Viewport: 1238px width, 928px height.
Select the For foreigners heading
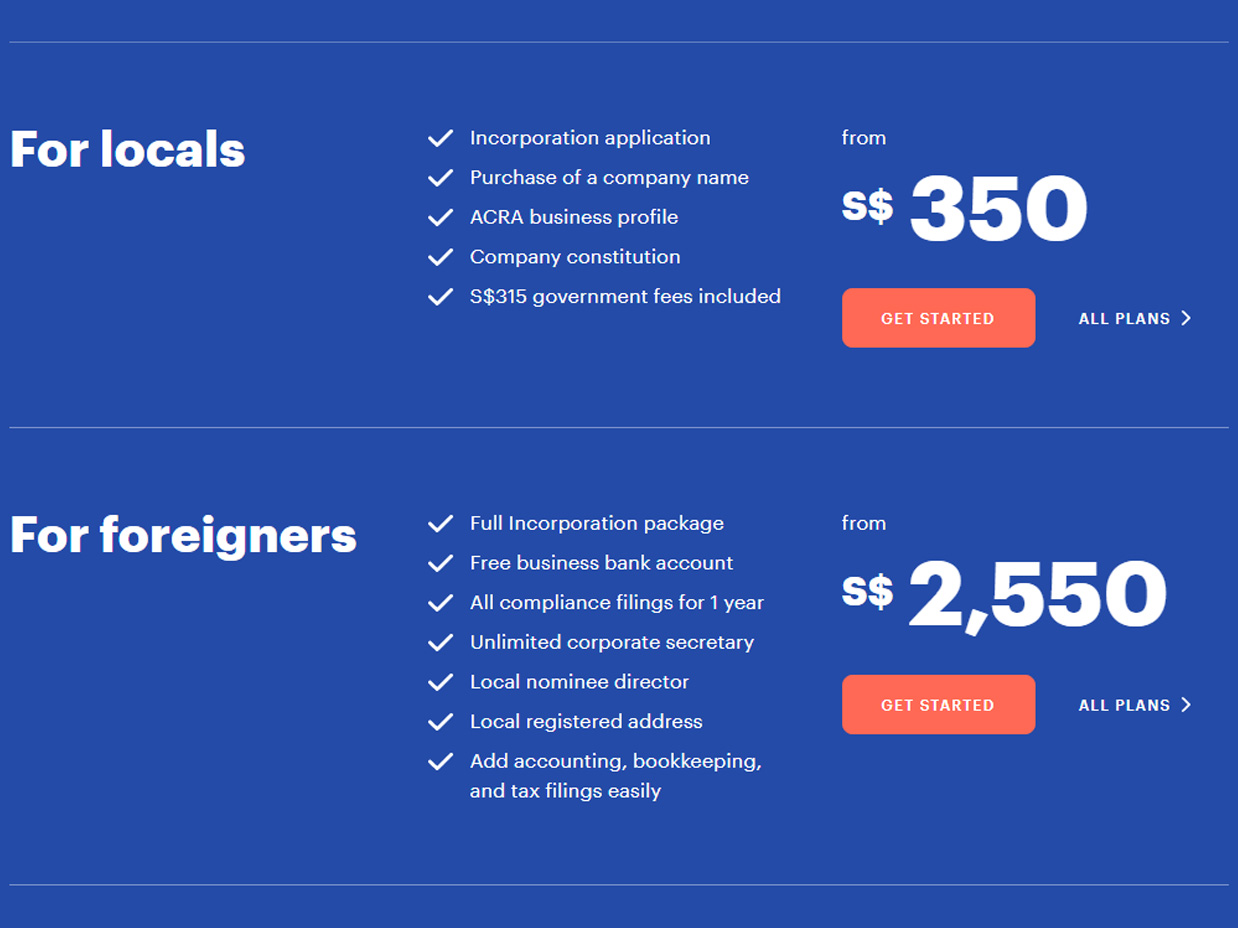click(183, 535)
